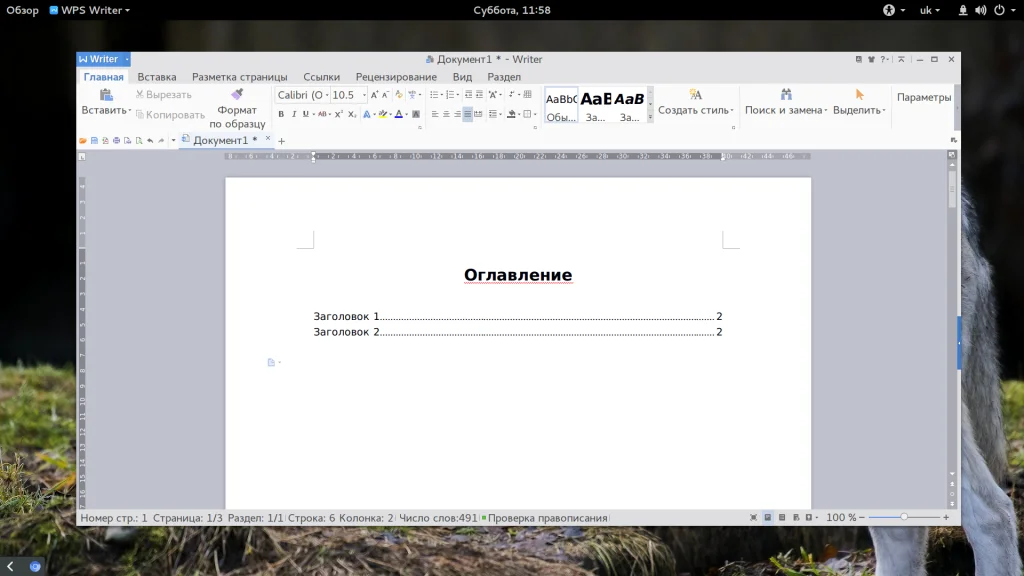Image resolution: width=1024 pixels, height=576 pixels.
Task: Open a new document tab with plus
Action: (x=282, y=141)
